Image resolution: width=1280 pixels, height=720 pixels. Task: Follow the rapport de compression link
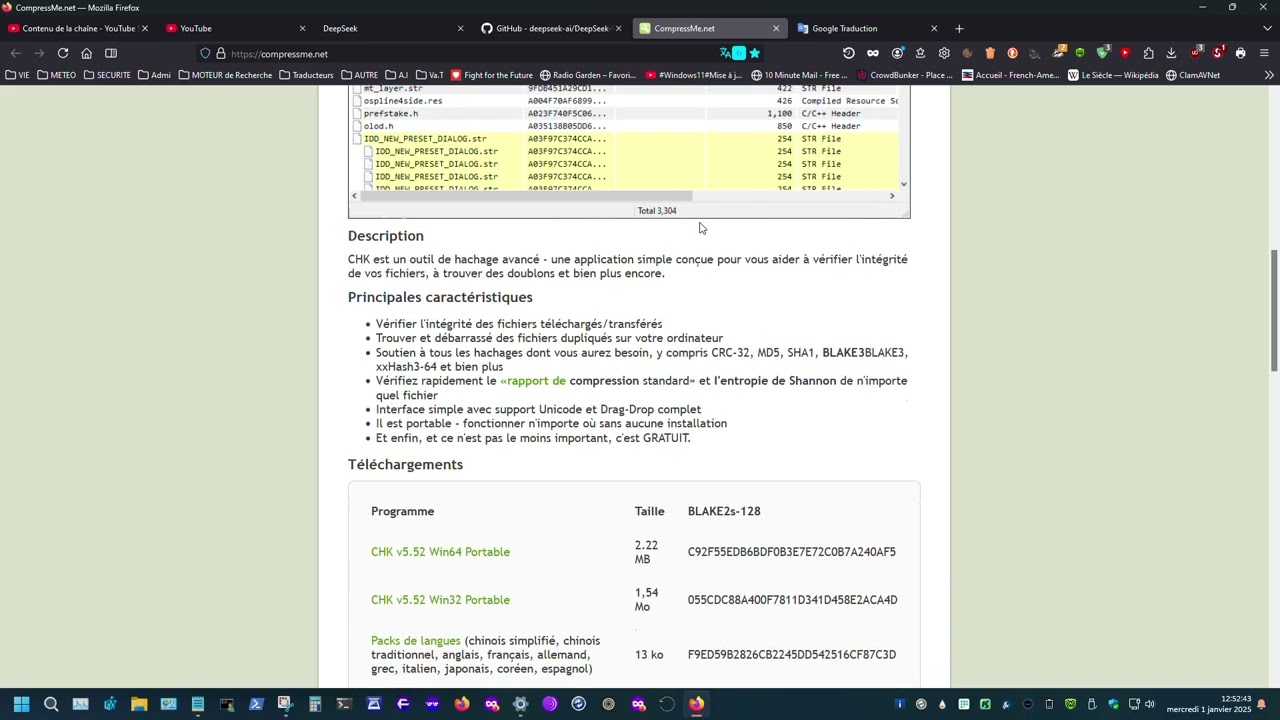point(533,381)
